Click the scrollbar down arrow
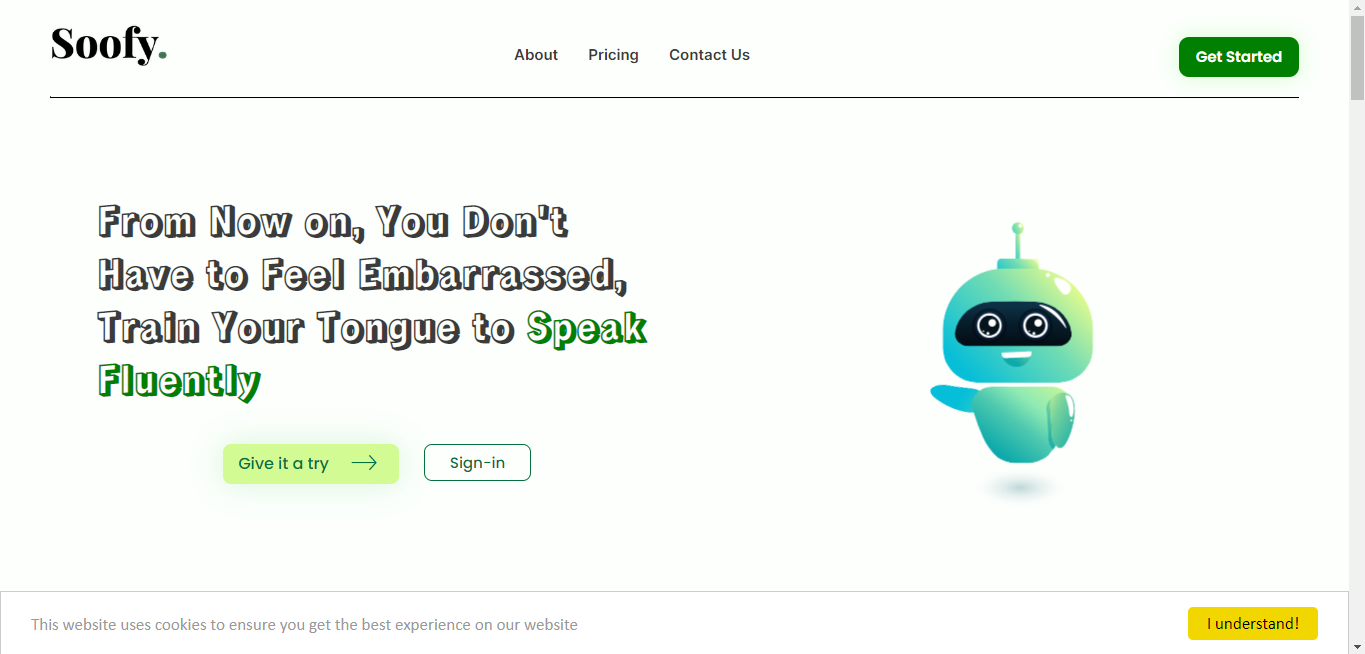Image resolution: width=1365 pixels, height=654 pixels. (1357, 646)
